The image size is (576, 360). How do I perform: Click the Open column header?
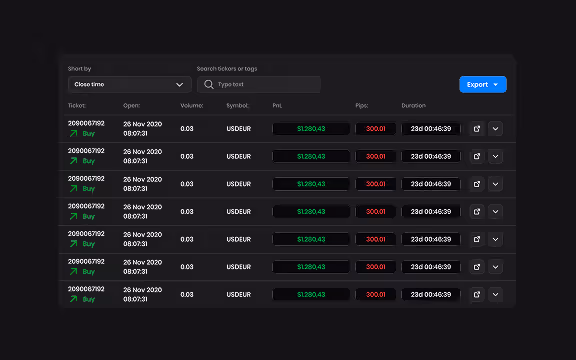click(132, 106)
